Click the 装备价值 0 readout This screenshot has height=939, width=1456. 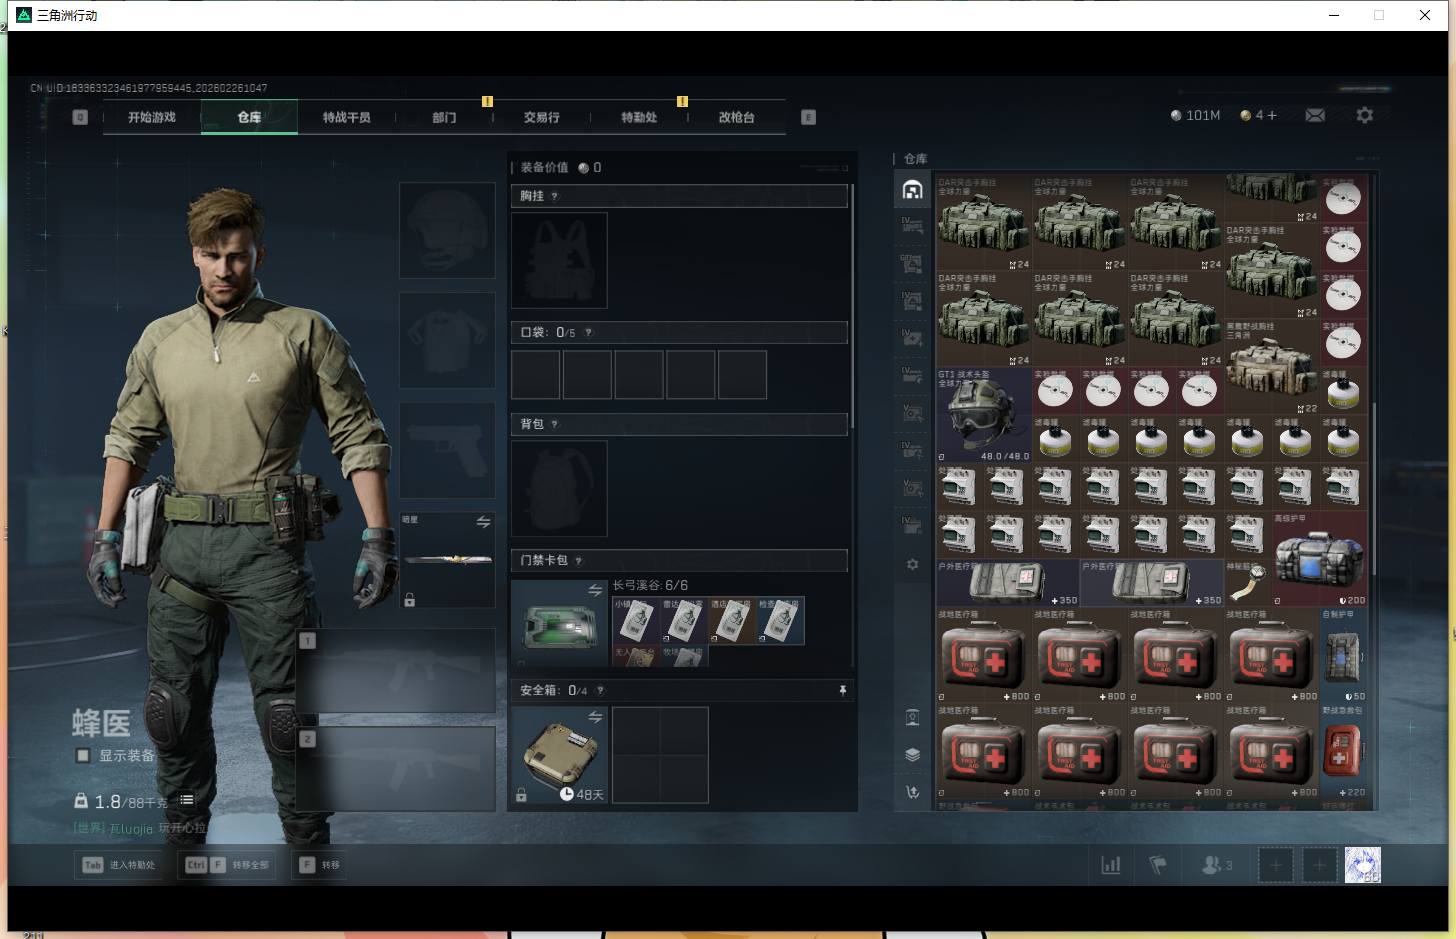pyautogui.click(x=561, y=167)
